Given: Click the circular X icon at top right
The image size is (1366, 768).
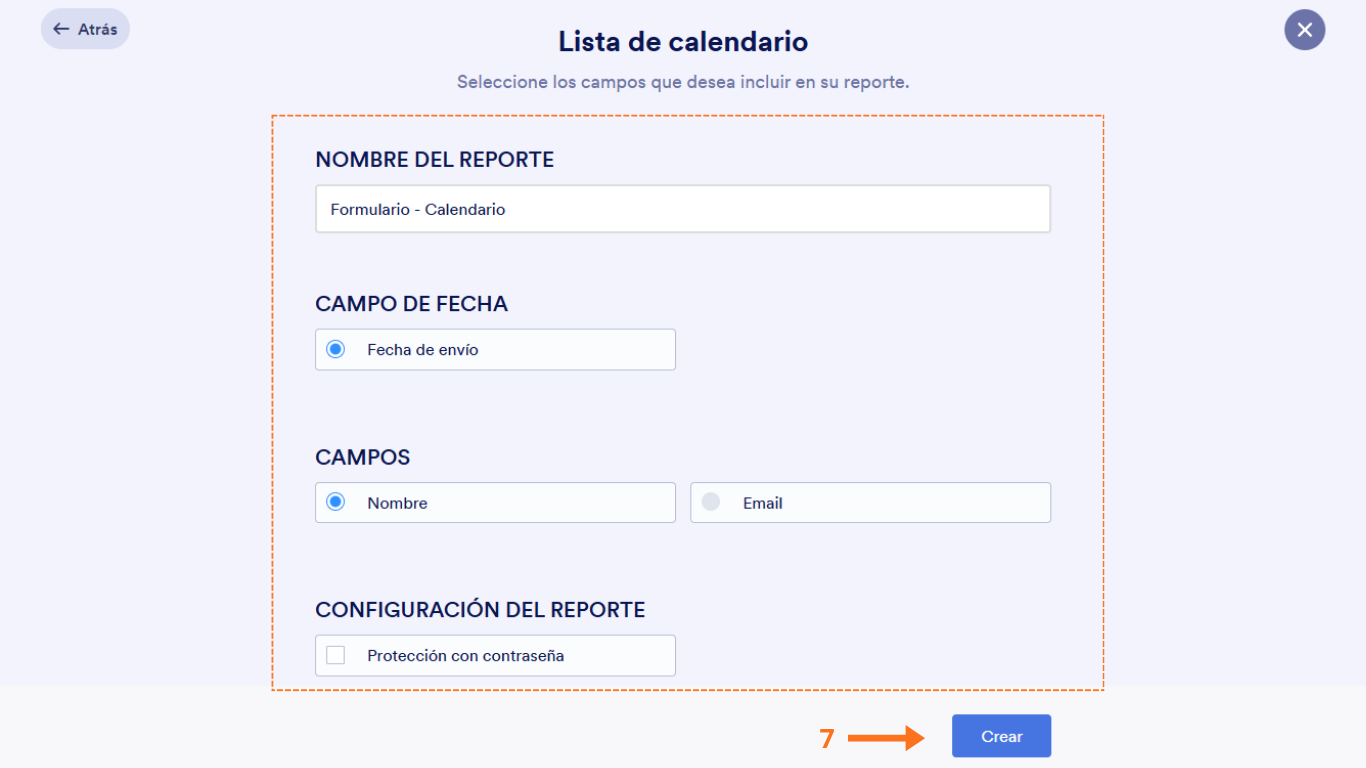Looking at the screenshot, I should (x=1305, y=29).
